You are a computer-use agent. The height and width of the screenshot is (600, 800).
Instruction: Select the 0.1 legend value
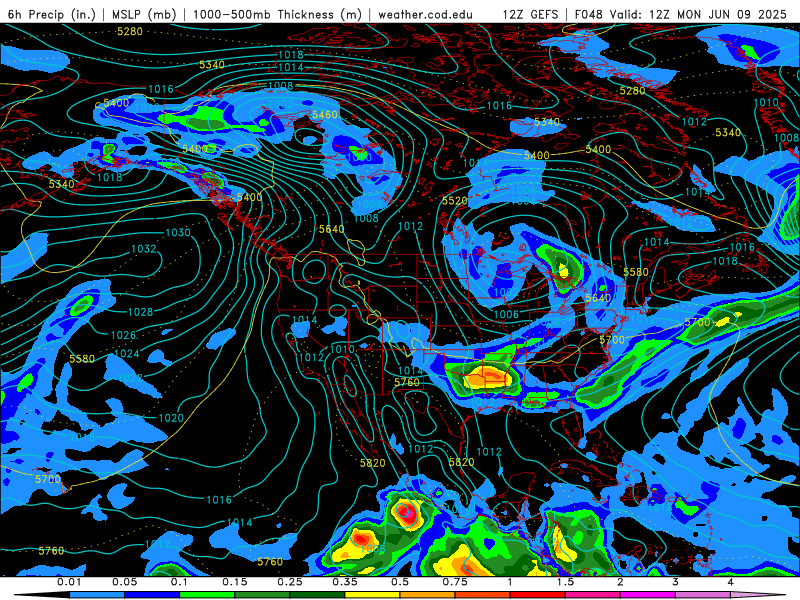click(179, 582)
